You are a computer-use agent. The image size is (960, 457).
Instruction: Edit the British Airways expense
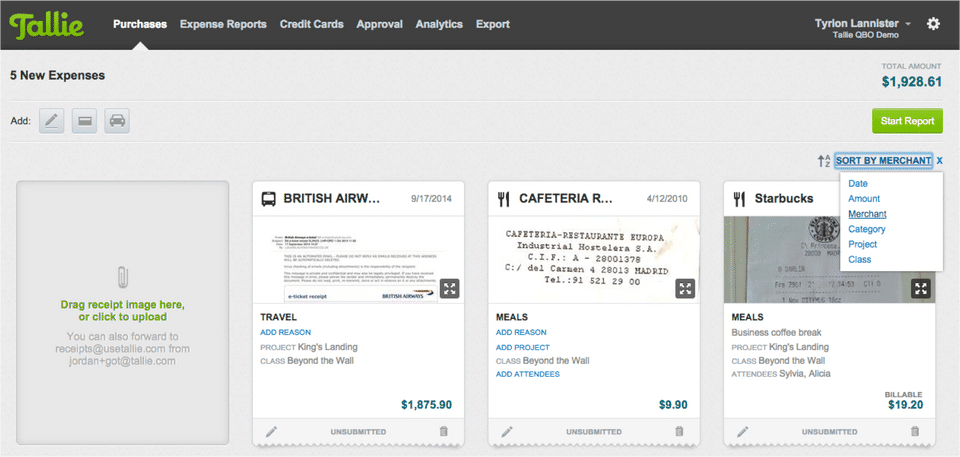pyautogui.click(x=271, y=431)
